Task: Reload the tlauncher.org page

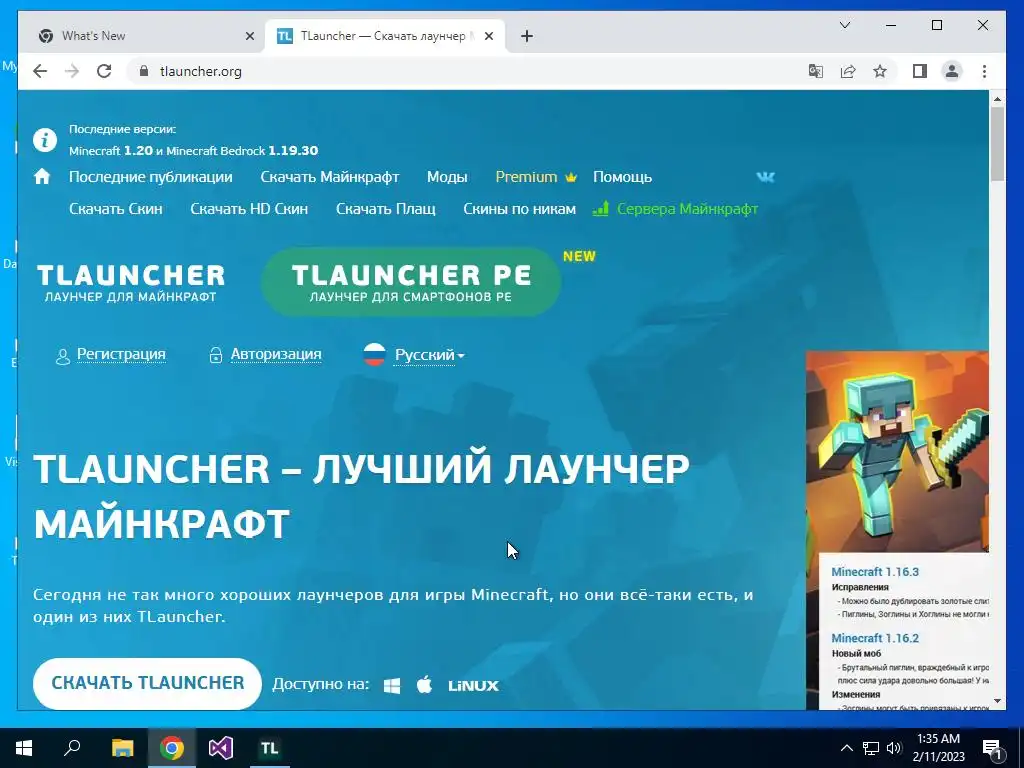Action: click(x=104, y=71)
